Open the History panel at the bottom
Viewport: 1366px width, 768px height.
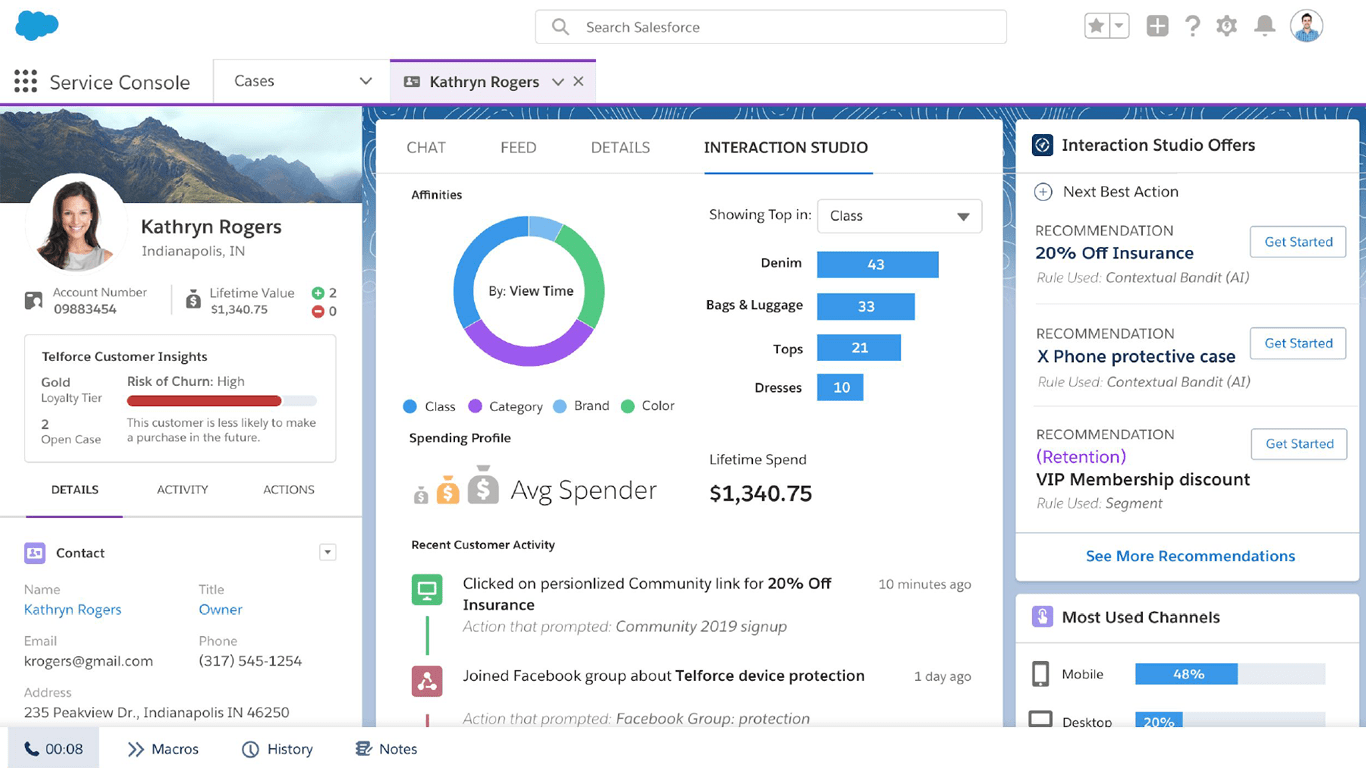[277, 748]
